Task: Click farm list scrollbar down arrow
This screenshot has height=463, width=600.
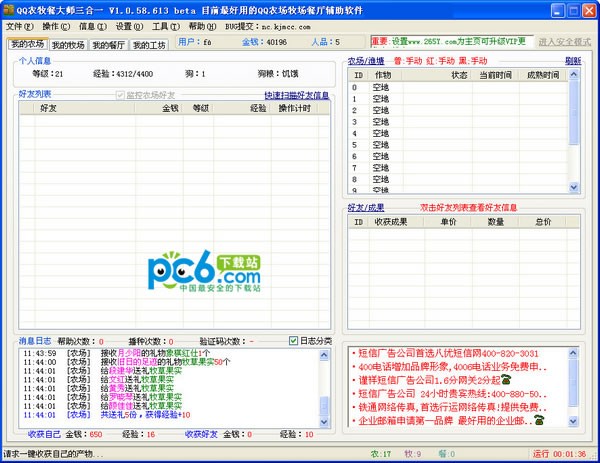Action: point(573,187)
